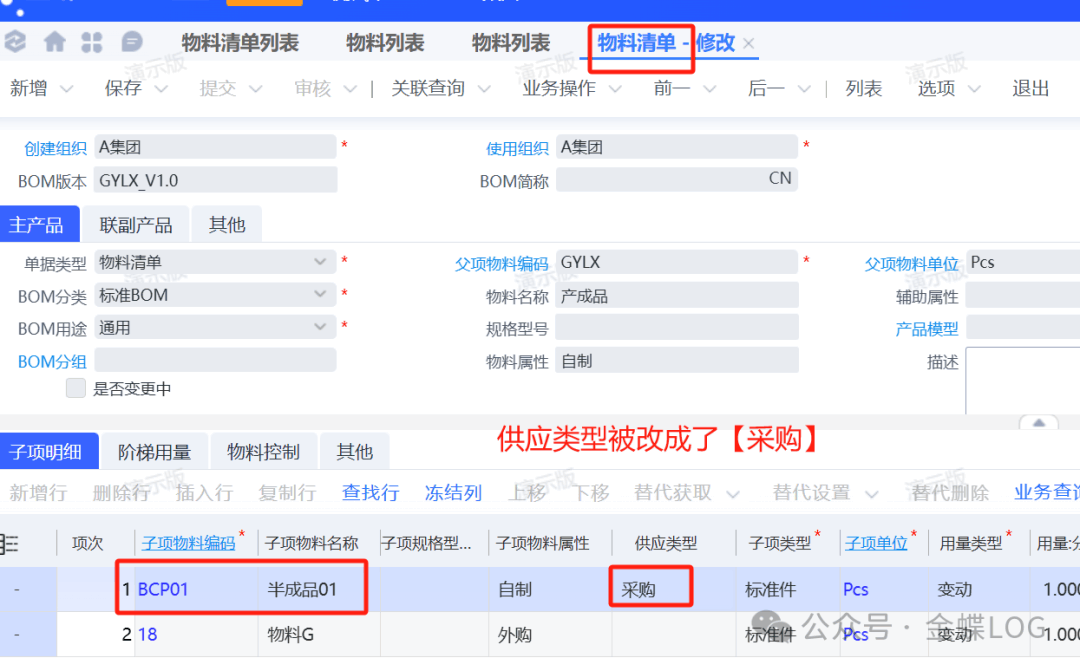Select the 供应类型 cell showing 采购
Viewport: 1080px width, 671px height.
pos(650,589)
